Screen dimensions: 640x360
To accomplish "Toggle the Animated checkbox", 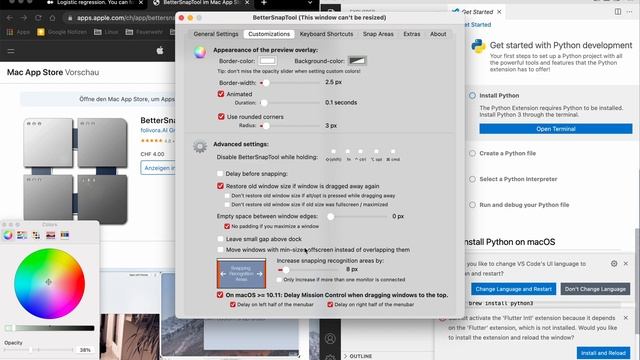I will tap(221, 94).
